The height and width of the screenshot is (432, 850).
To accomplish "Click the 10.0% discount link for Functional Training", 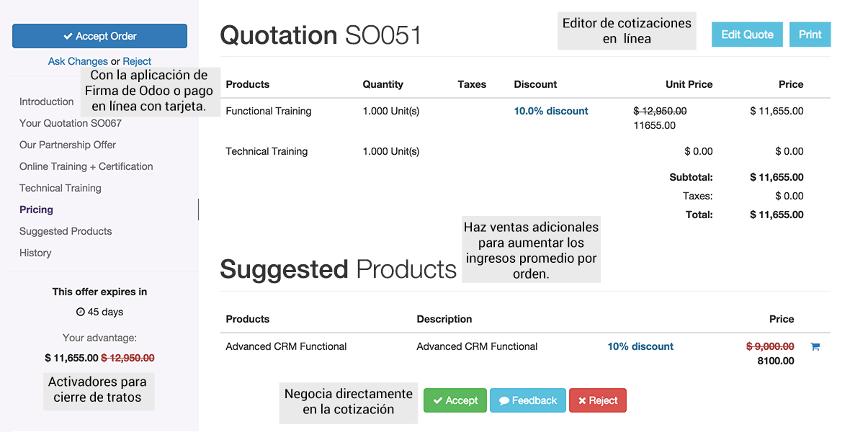I will pyautogui.click(x=551, y=111).
